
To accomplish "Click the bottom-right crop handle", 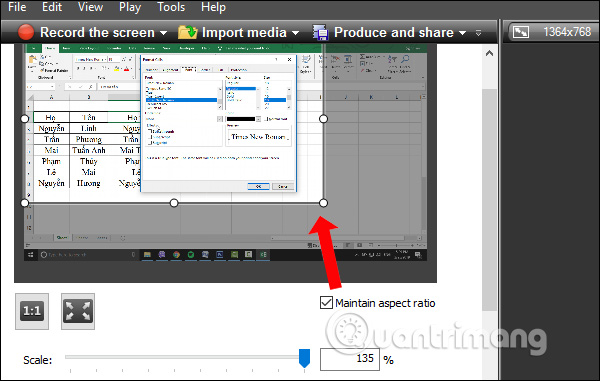I will (323, 203).
